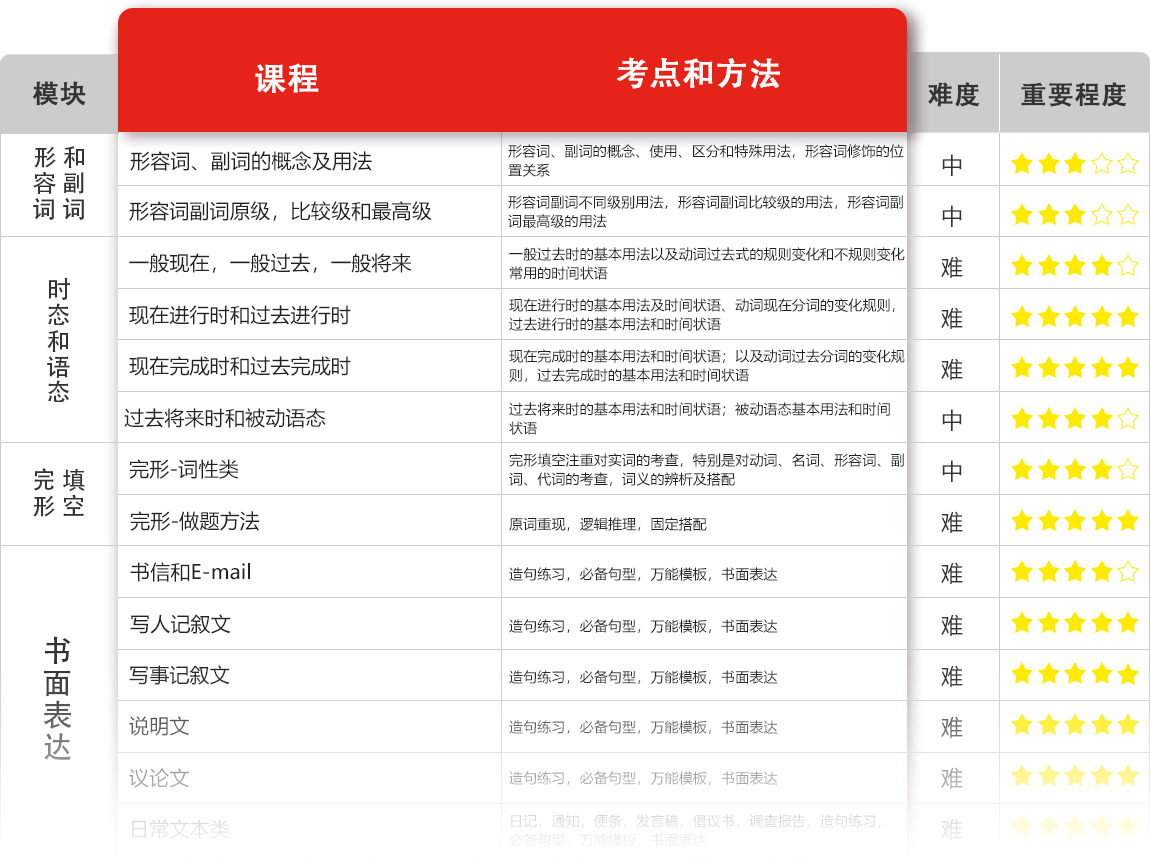Click description starting 完形填空注重对实词的考查

(706, 470)
